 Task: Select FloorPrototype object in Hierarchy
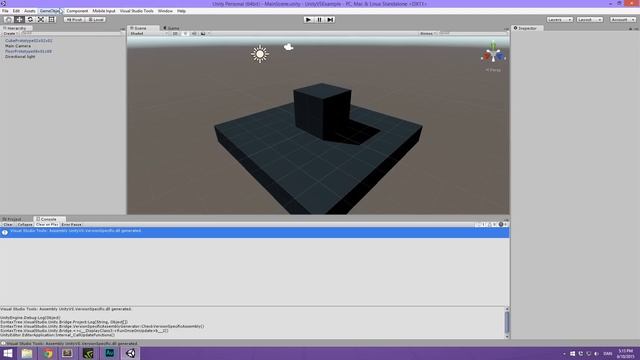(x=29, y=51)
